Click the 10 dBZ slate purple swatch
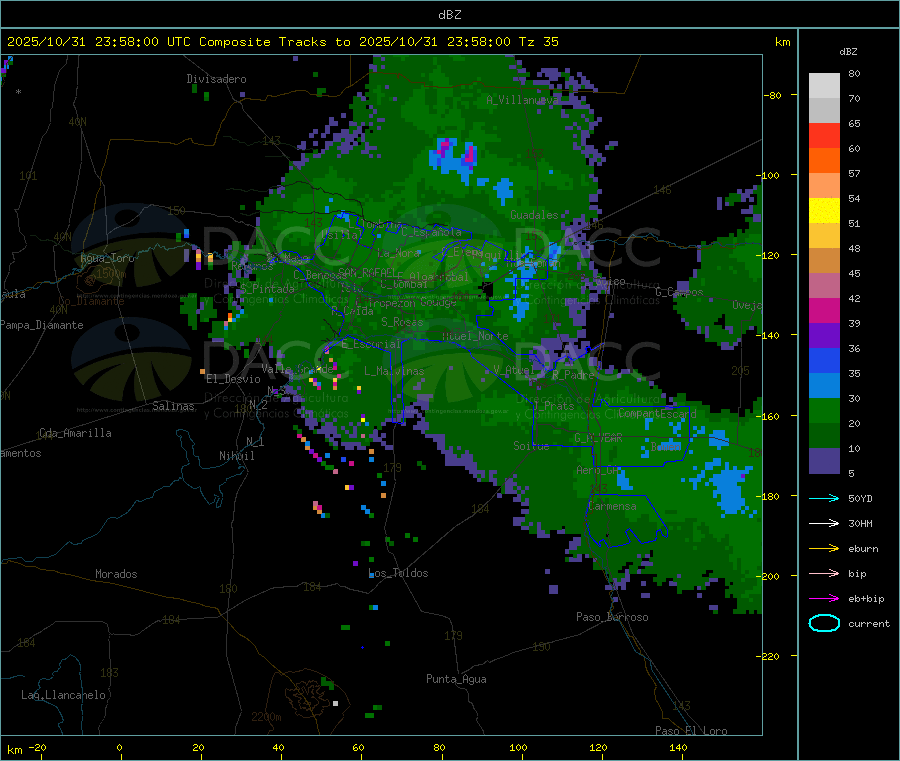Viewport: 900px width, 761px height. click(824, 461)
